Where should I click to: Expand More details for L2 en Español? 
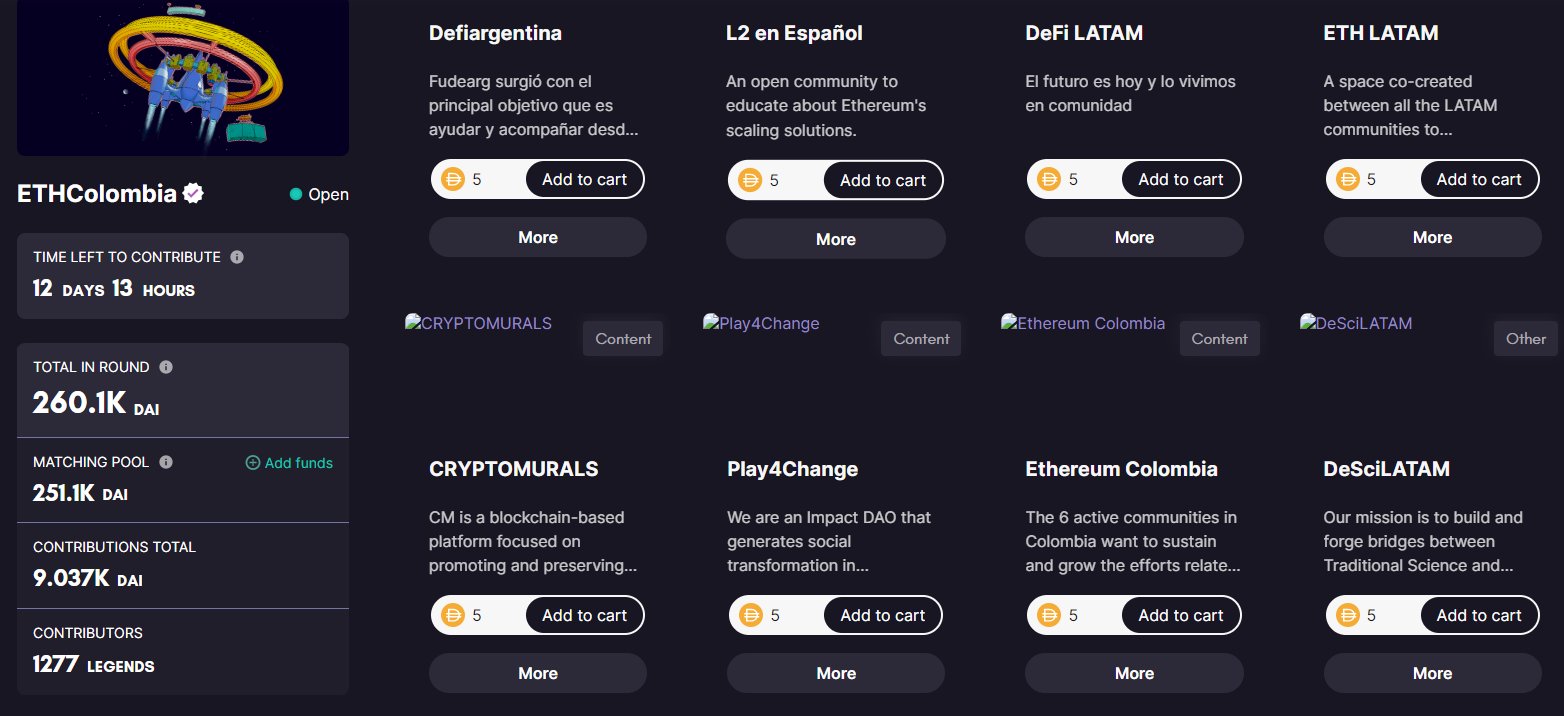(x=836, y=239)
